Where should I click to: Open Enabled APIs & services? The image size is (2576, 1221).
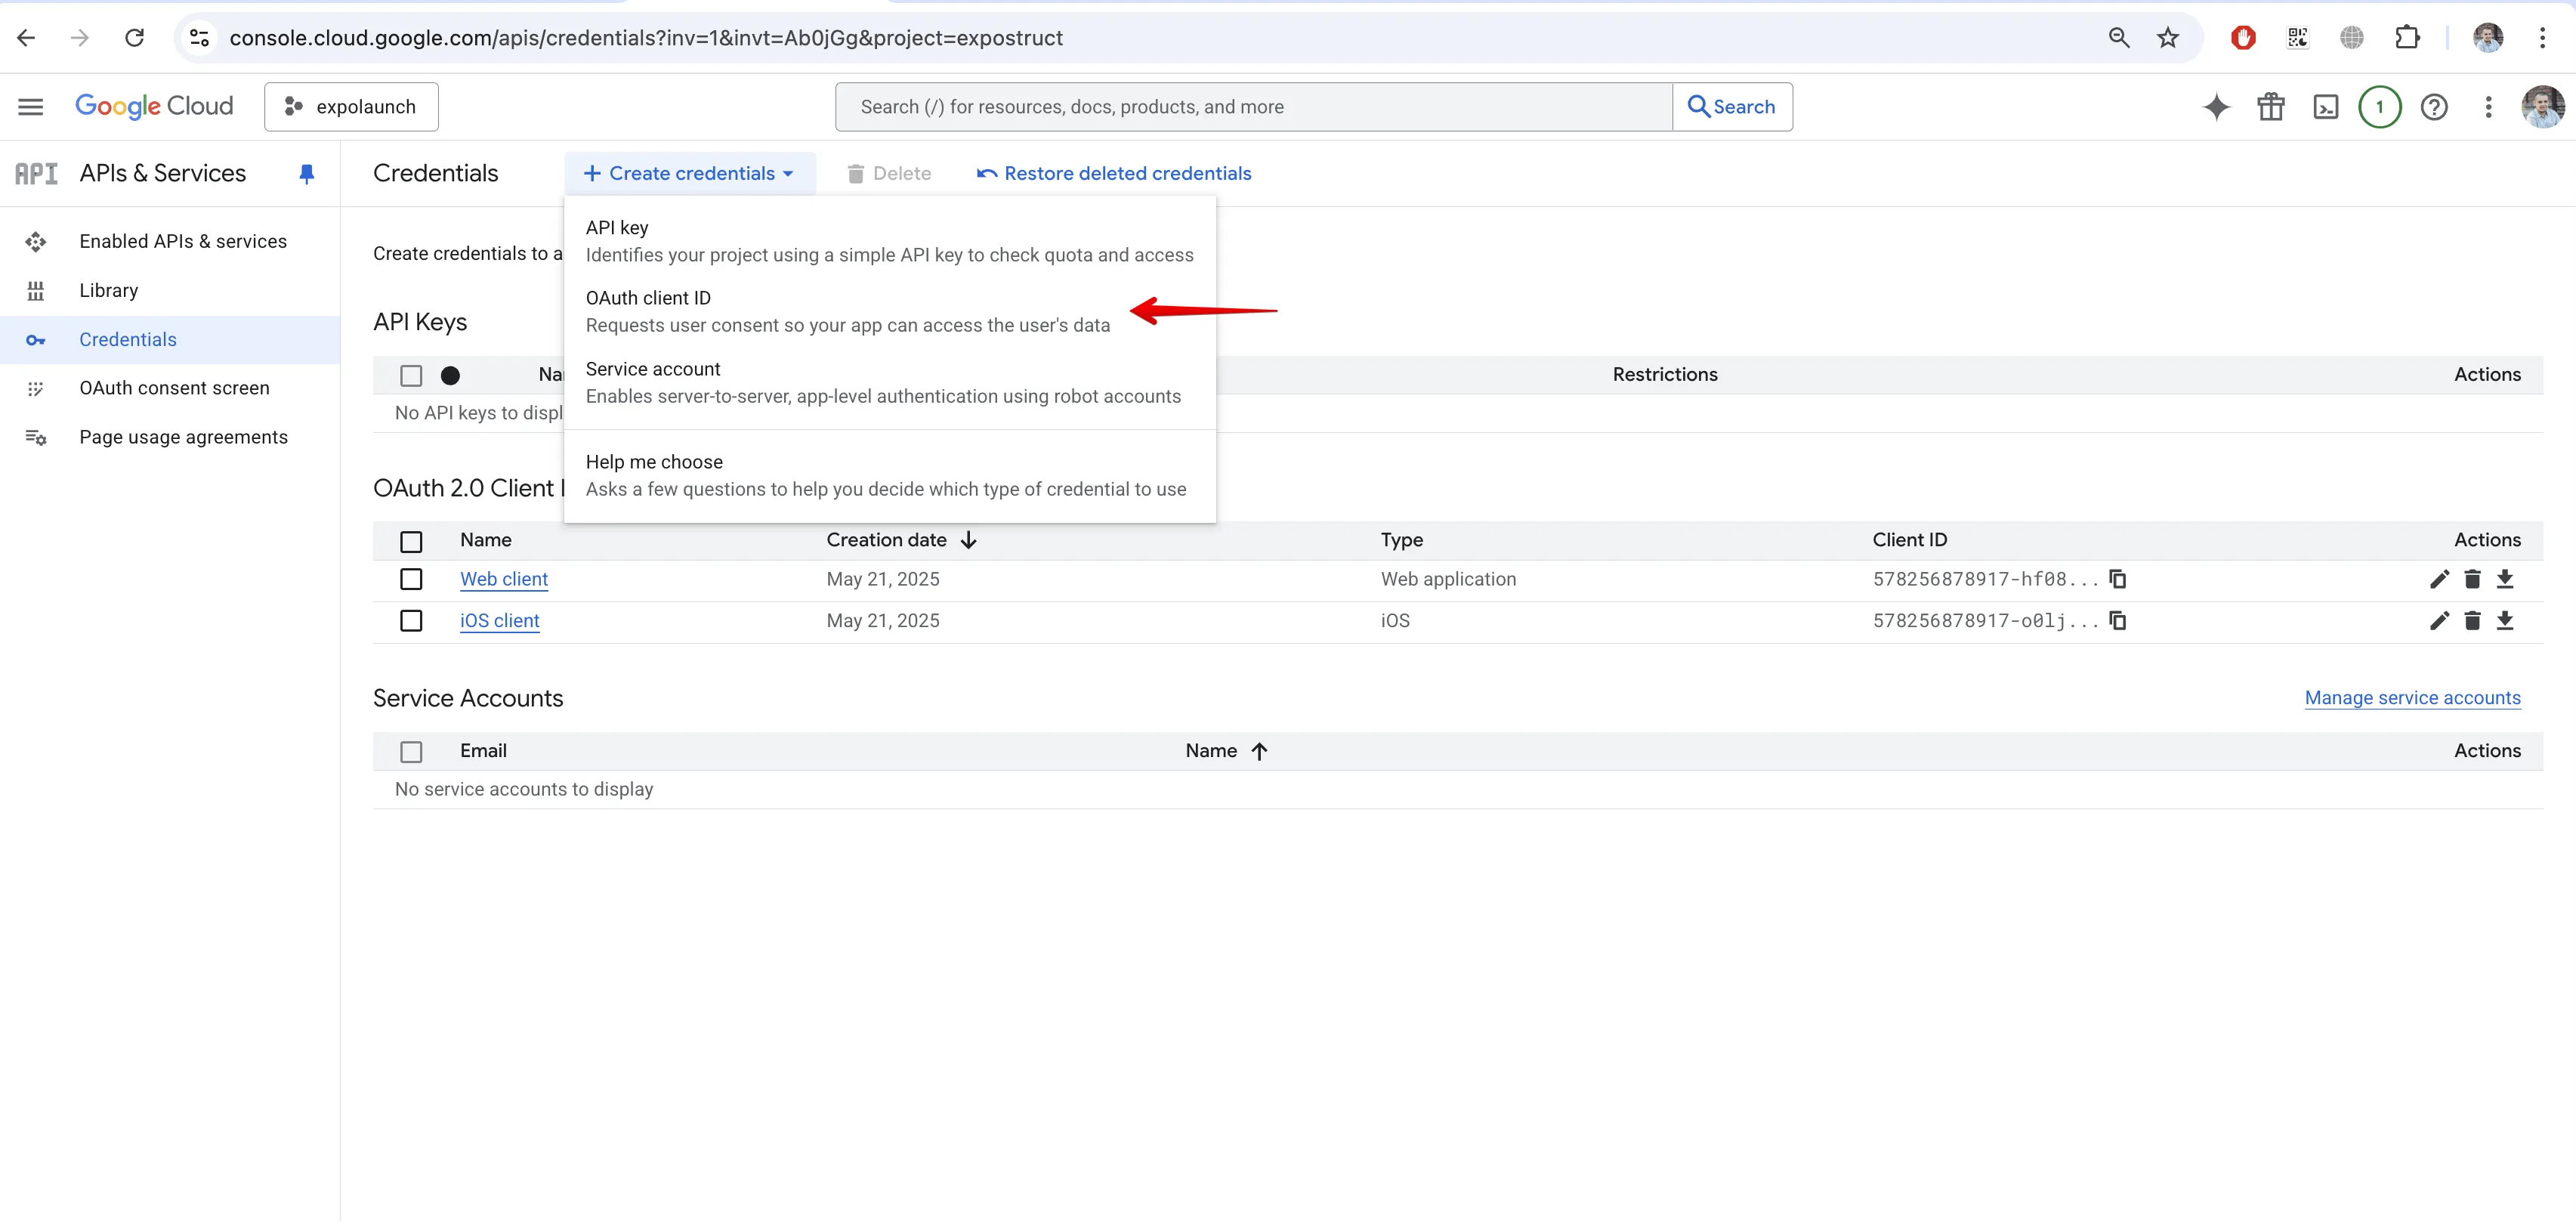(170, 241)
